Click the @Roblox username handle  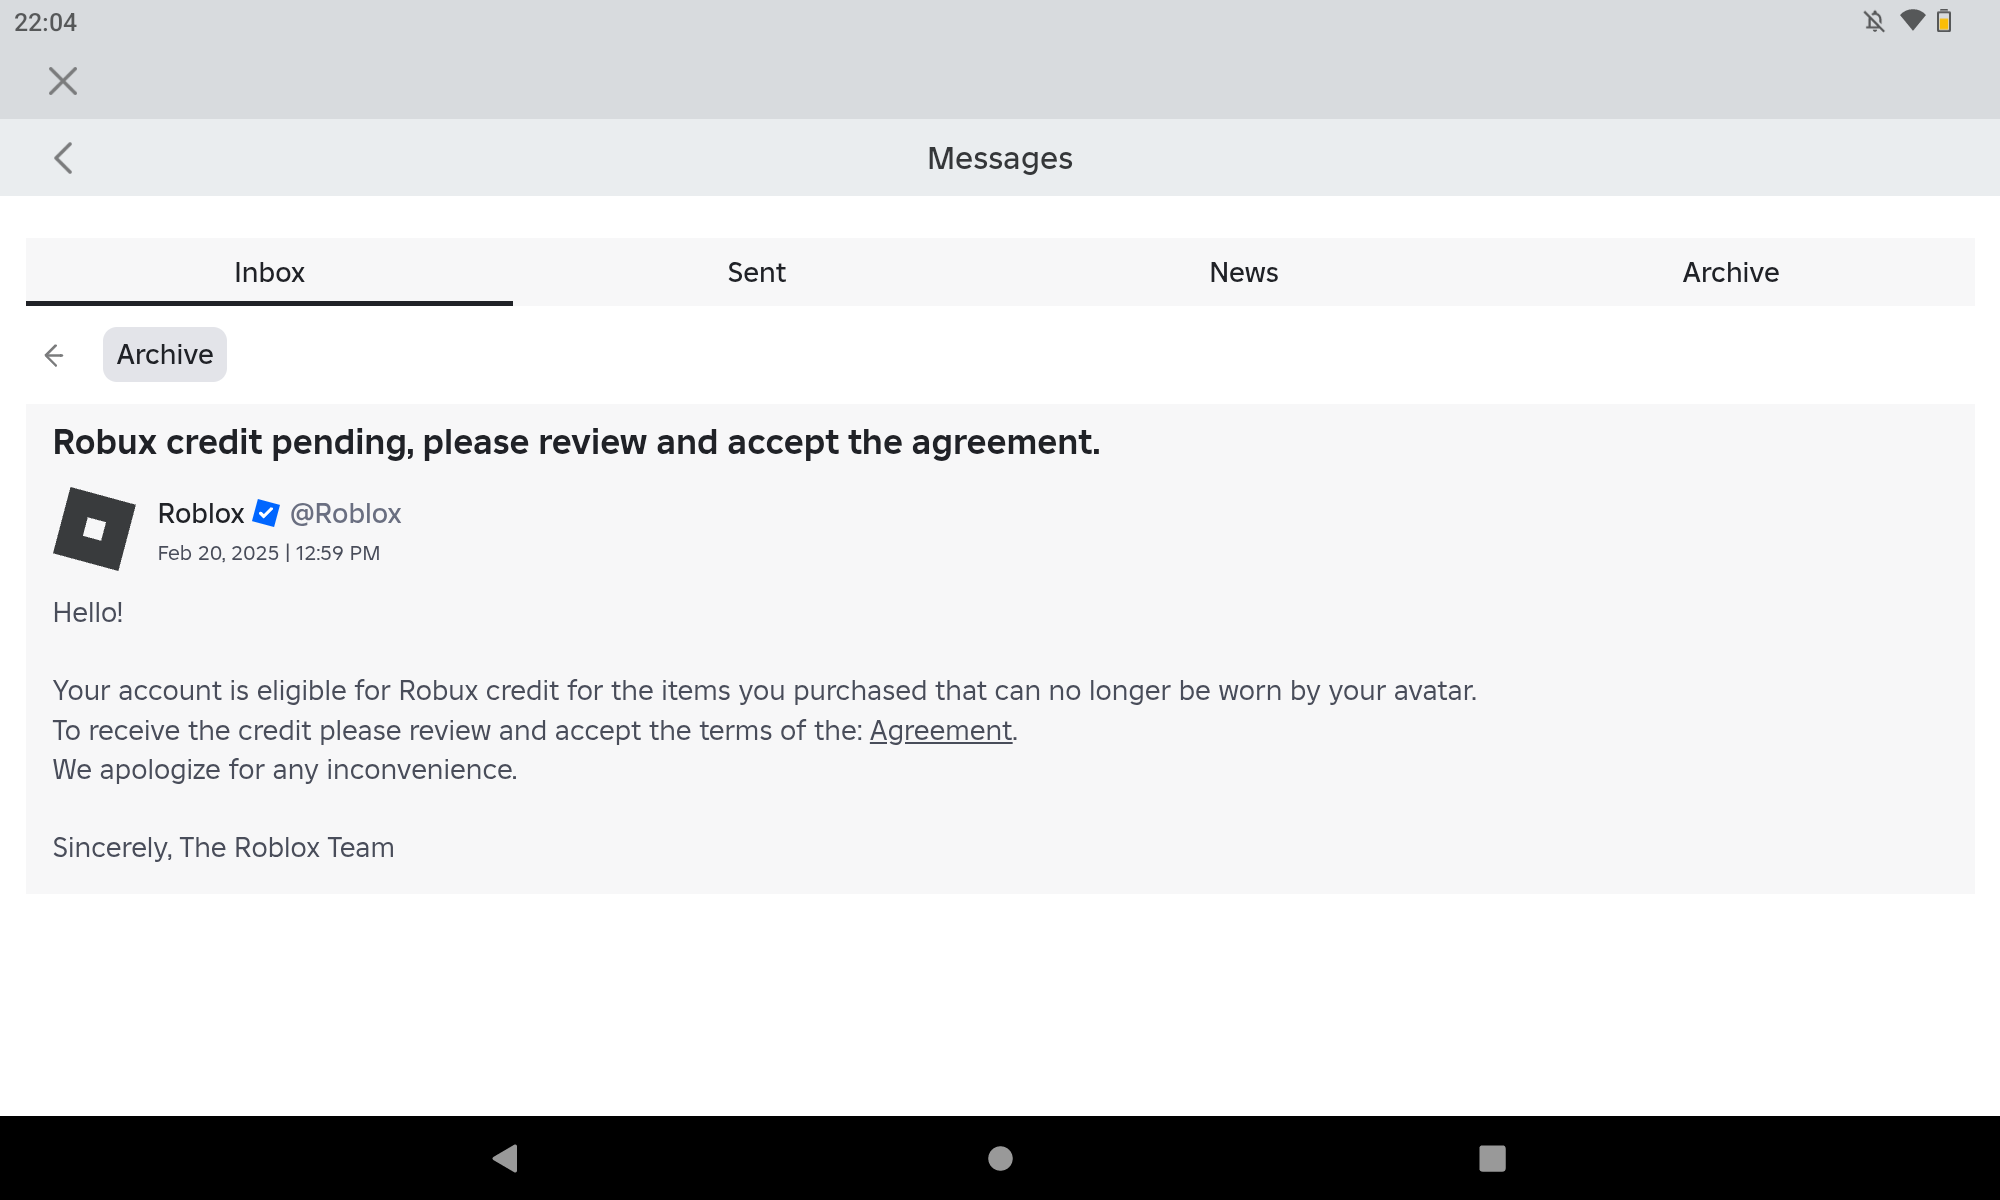pyautogui.click(x=345, y=513)
